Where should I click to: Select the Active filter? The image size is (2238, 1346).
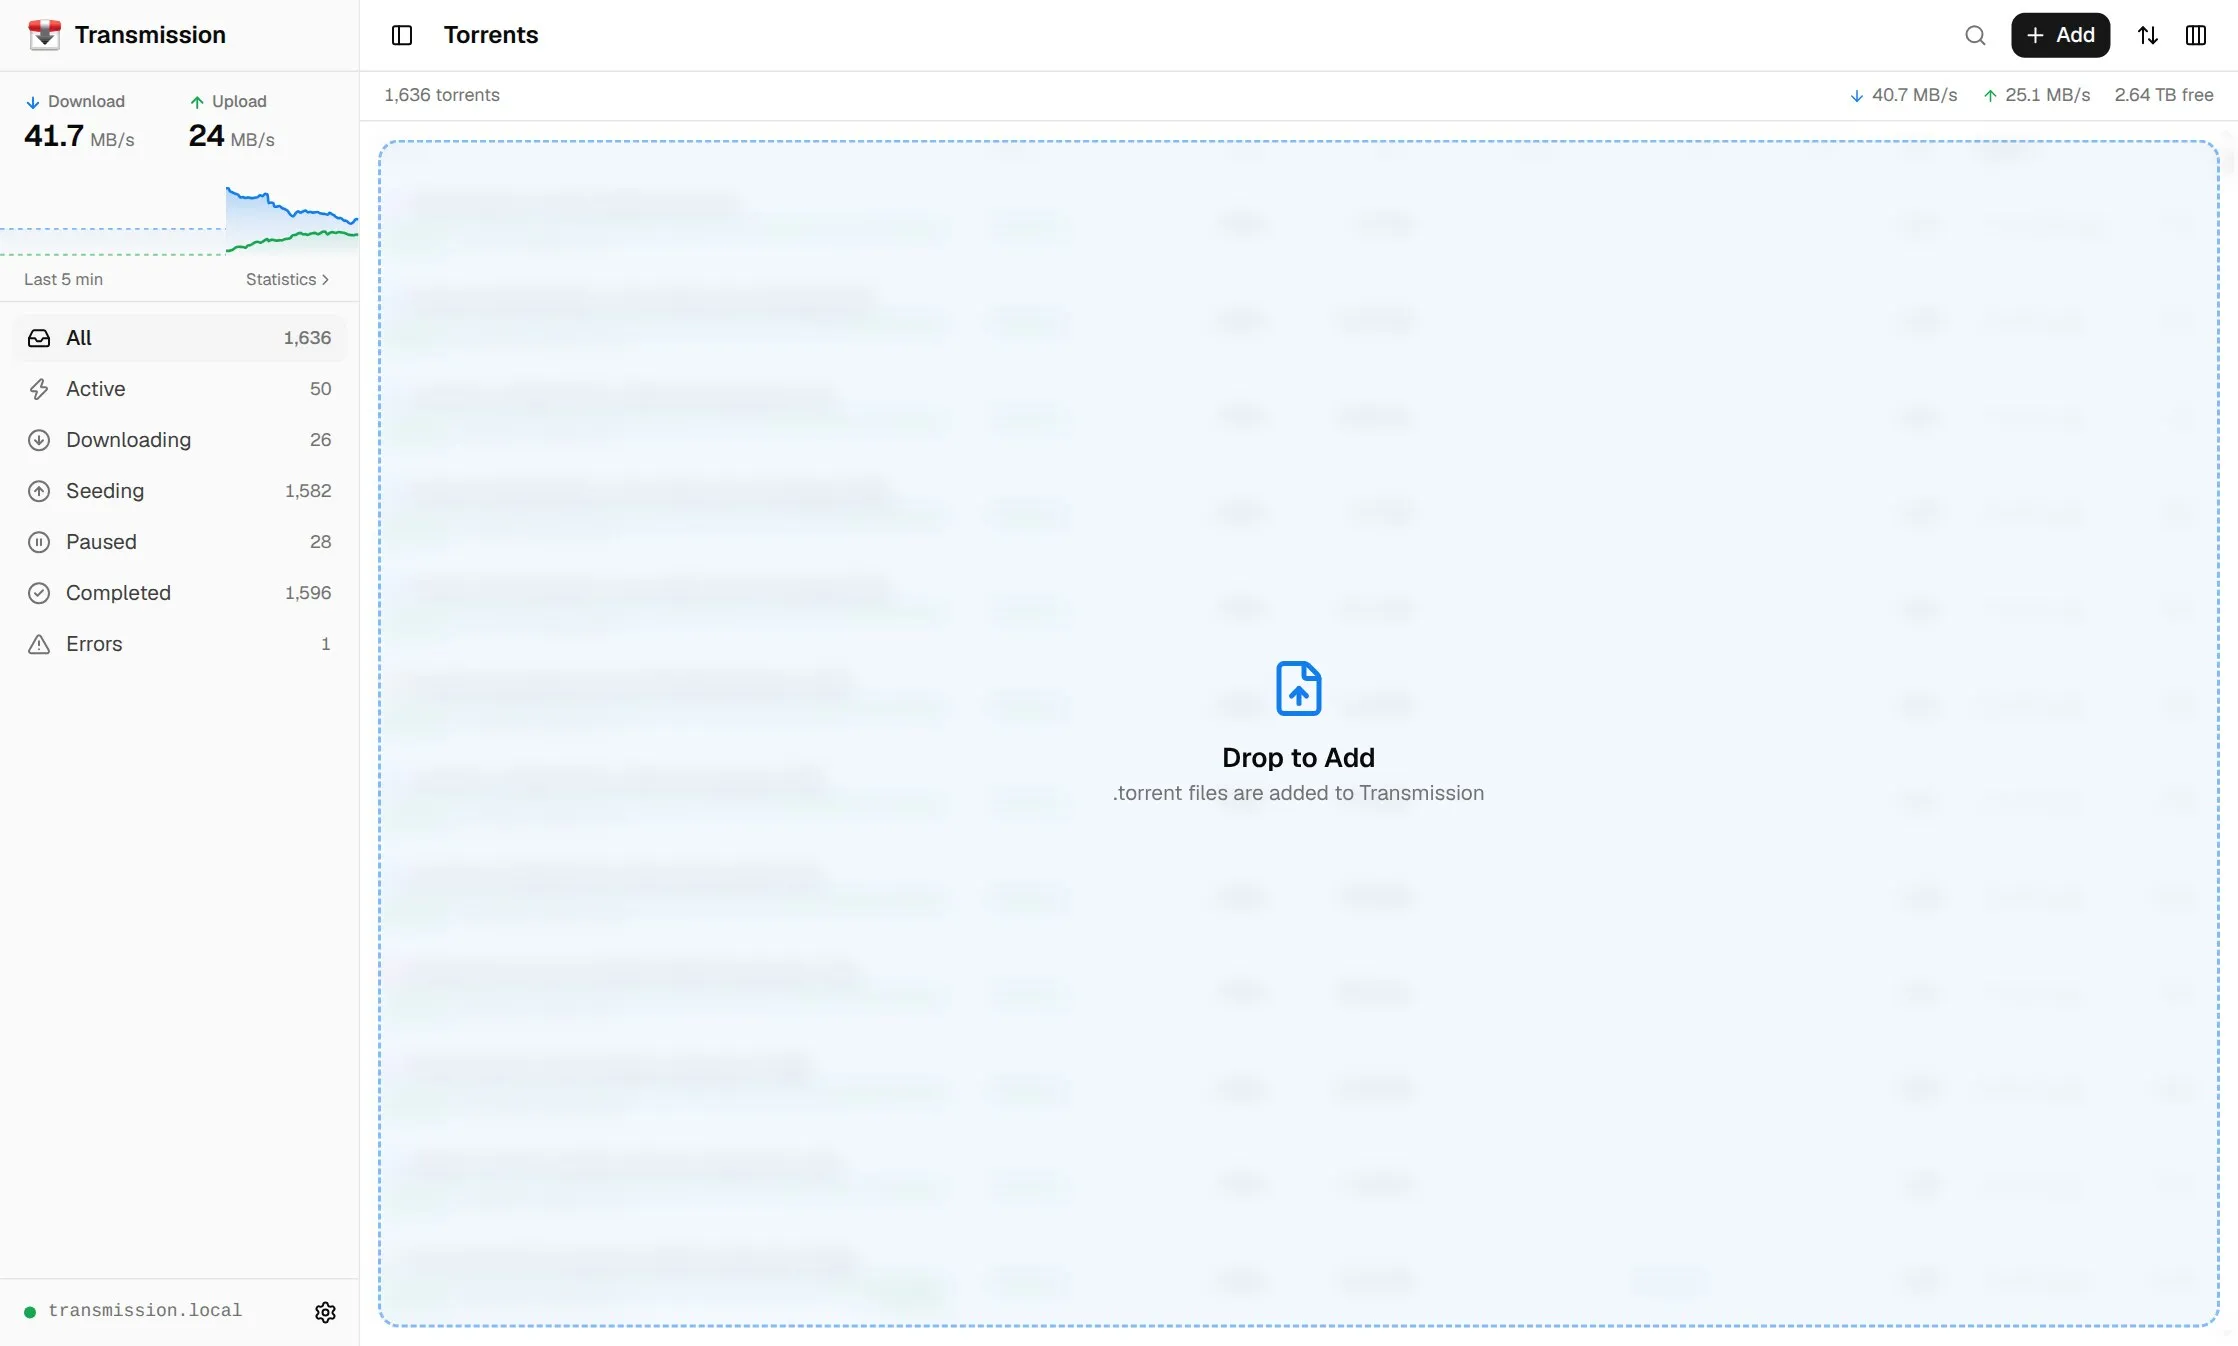(x=179, y=389)
